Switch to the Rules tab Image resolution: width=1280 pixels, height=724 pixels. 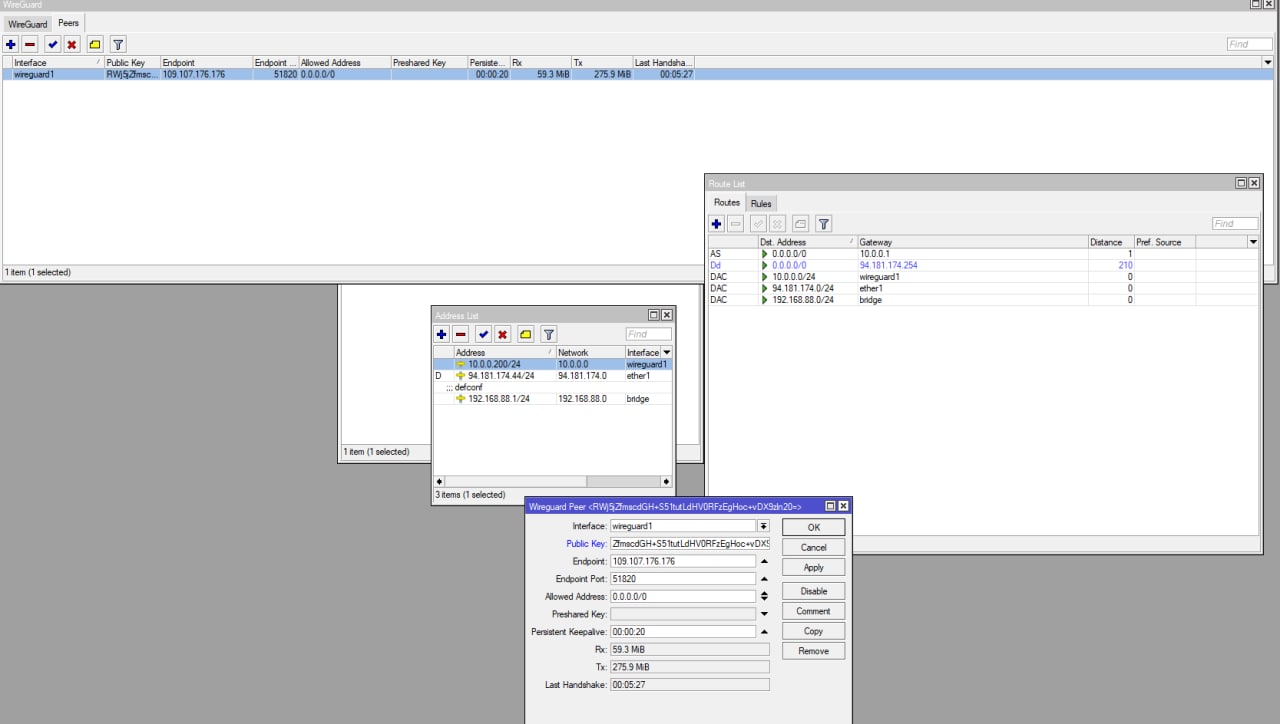[x=761, y=204]
